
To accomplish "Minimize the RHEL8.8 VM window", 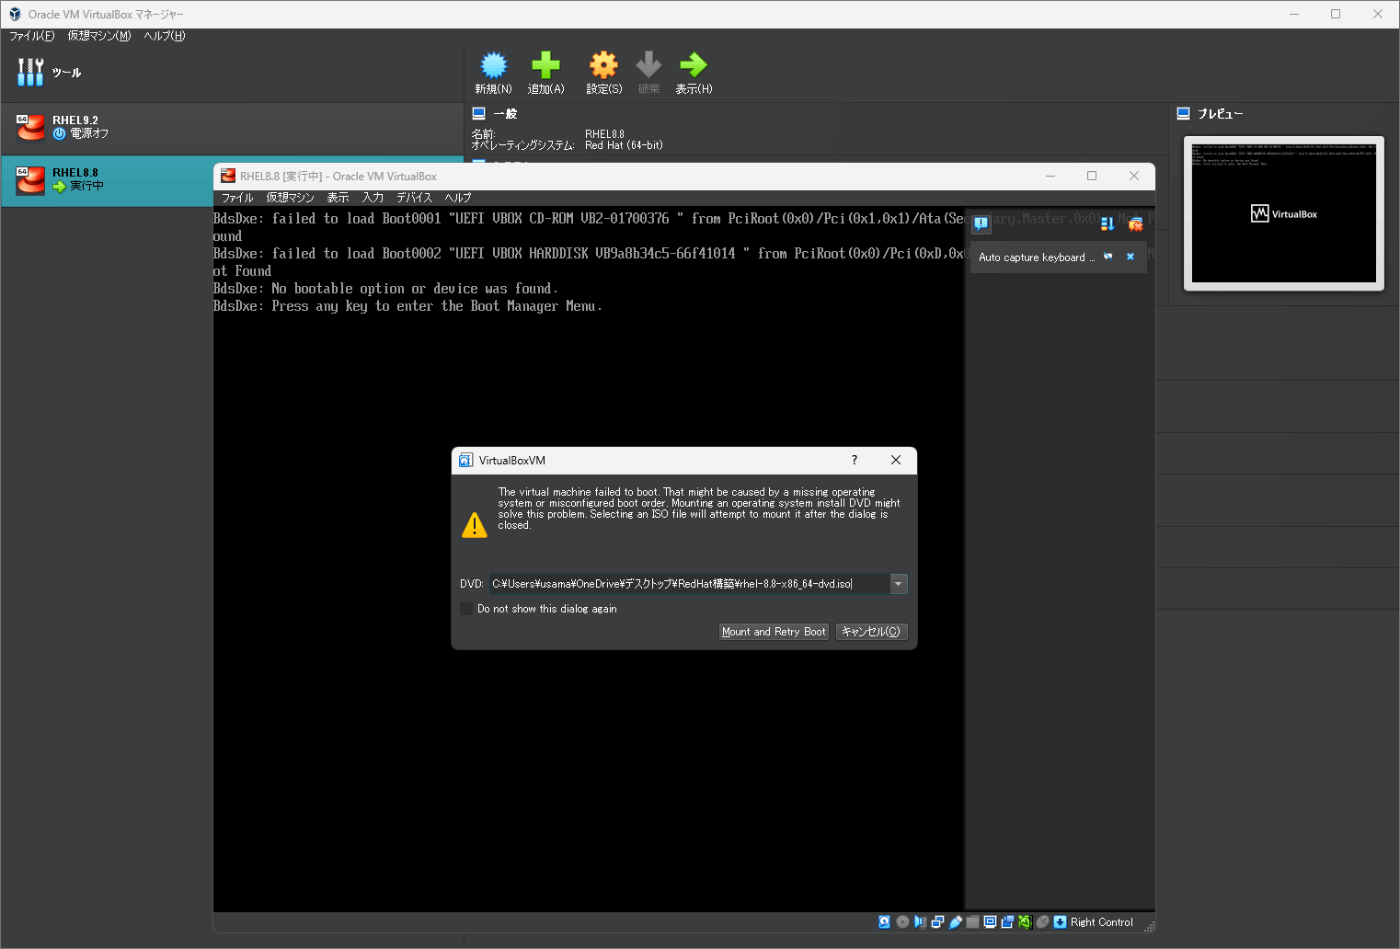I will tap(1050, 176).
